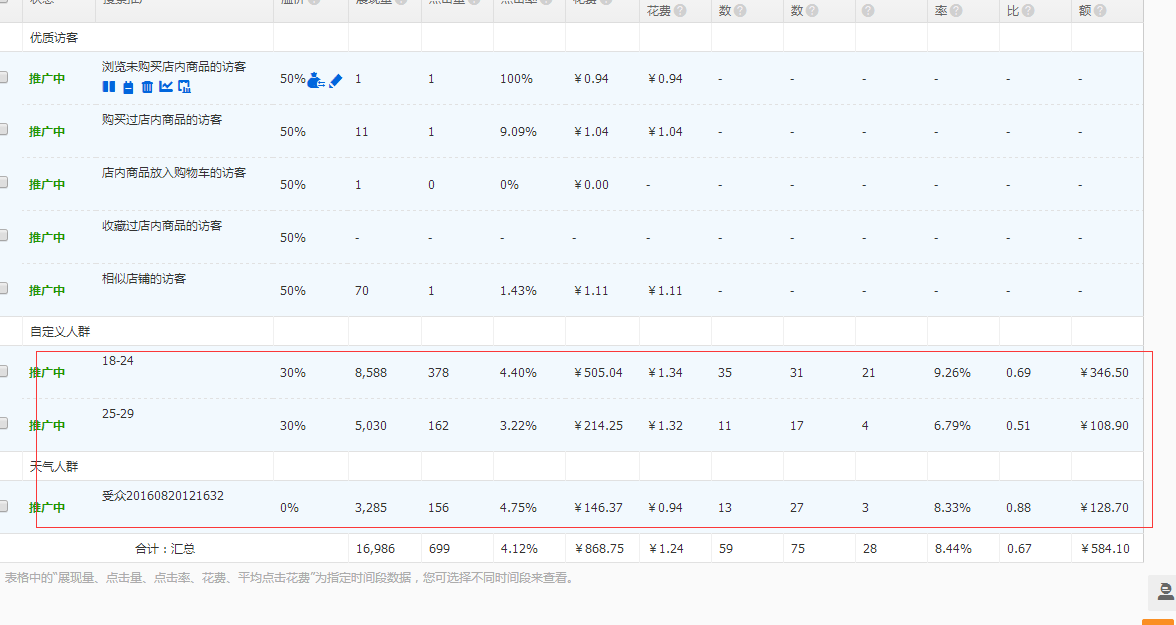Click 0% premium in 受众20160820121632 row
Screen dimensions: 1176x625
(290, 508)
